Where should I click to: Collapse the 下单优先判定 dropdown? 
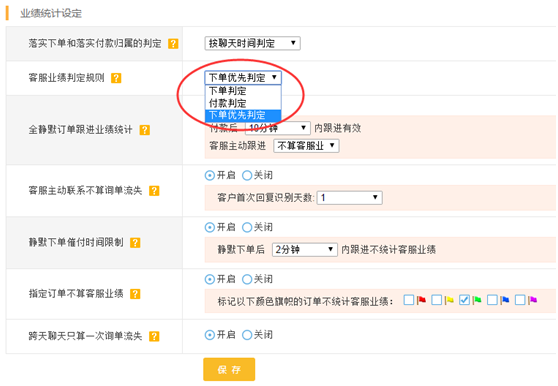(x=243, y=78)
